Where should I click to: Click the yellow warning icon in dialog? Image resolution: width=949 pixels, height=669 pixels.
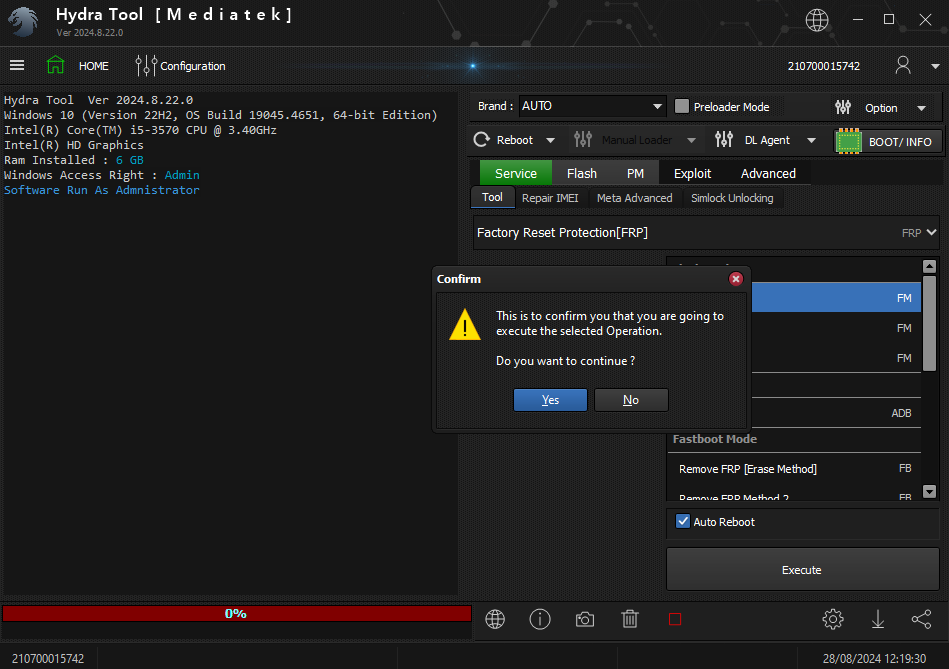point(465,325)
